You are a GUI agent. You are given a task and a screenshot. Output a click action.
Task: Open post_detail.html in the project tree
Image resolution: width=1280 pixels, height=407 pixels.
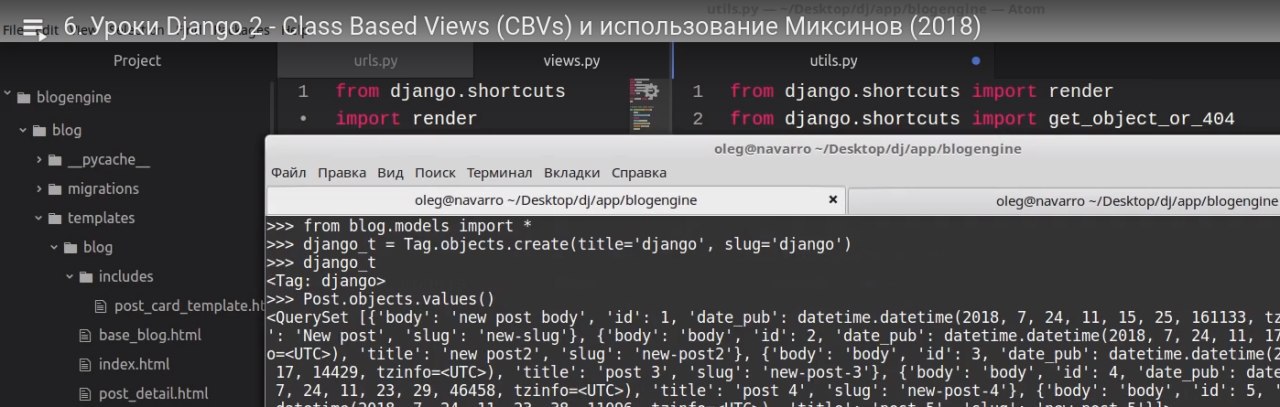pos(153,393)
